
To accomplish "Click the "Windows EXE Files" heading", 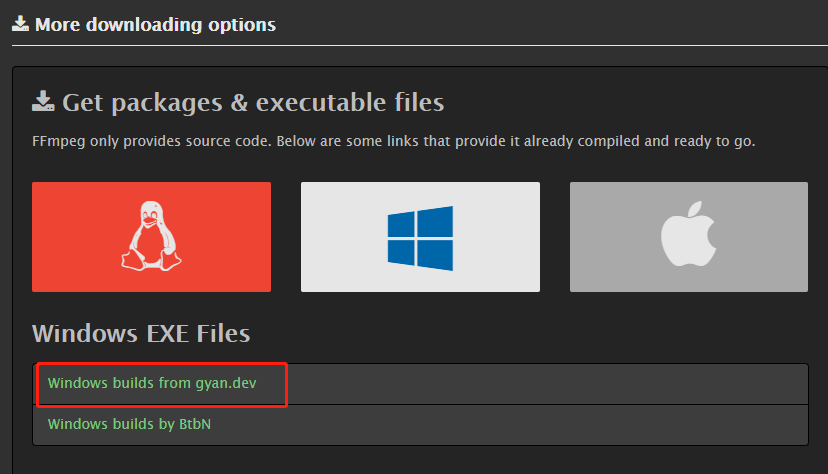I will (x=140, y=333).
